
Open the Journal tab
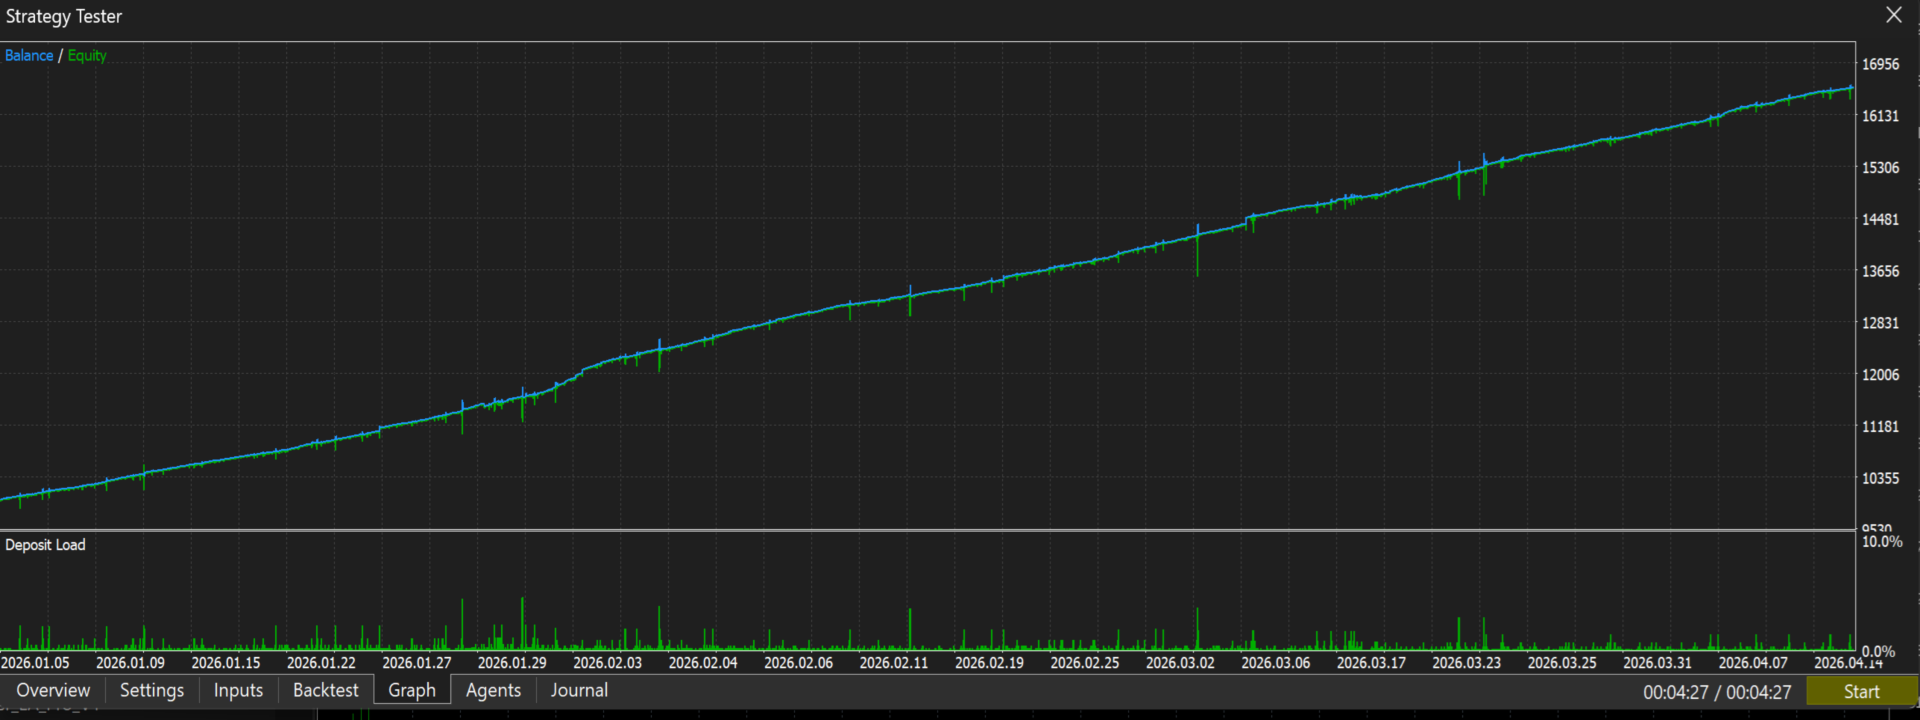click(579, 690)
